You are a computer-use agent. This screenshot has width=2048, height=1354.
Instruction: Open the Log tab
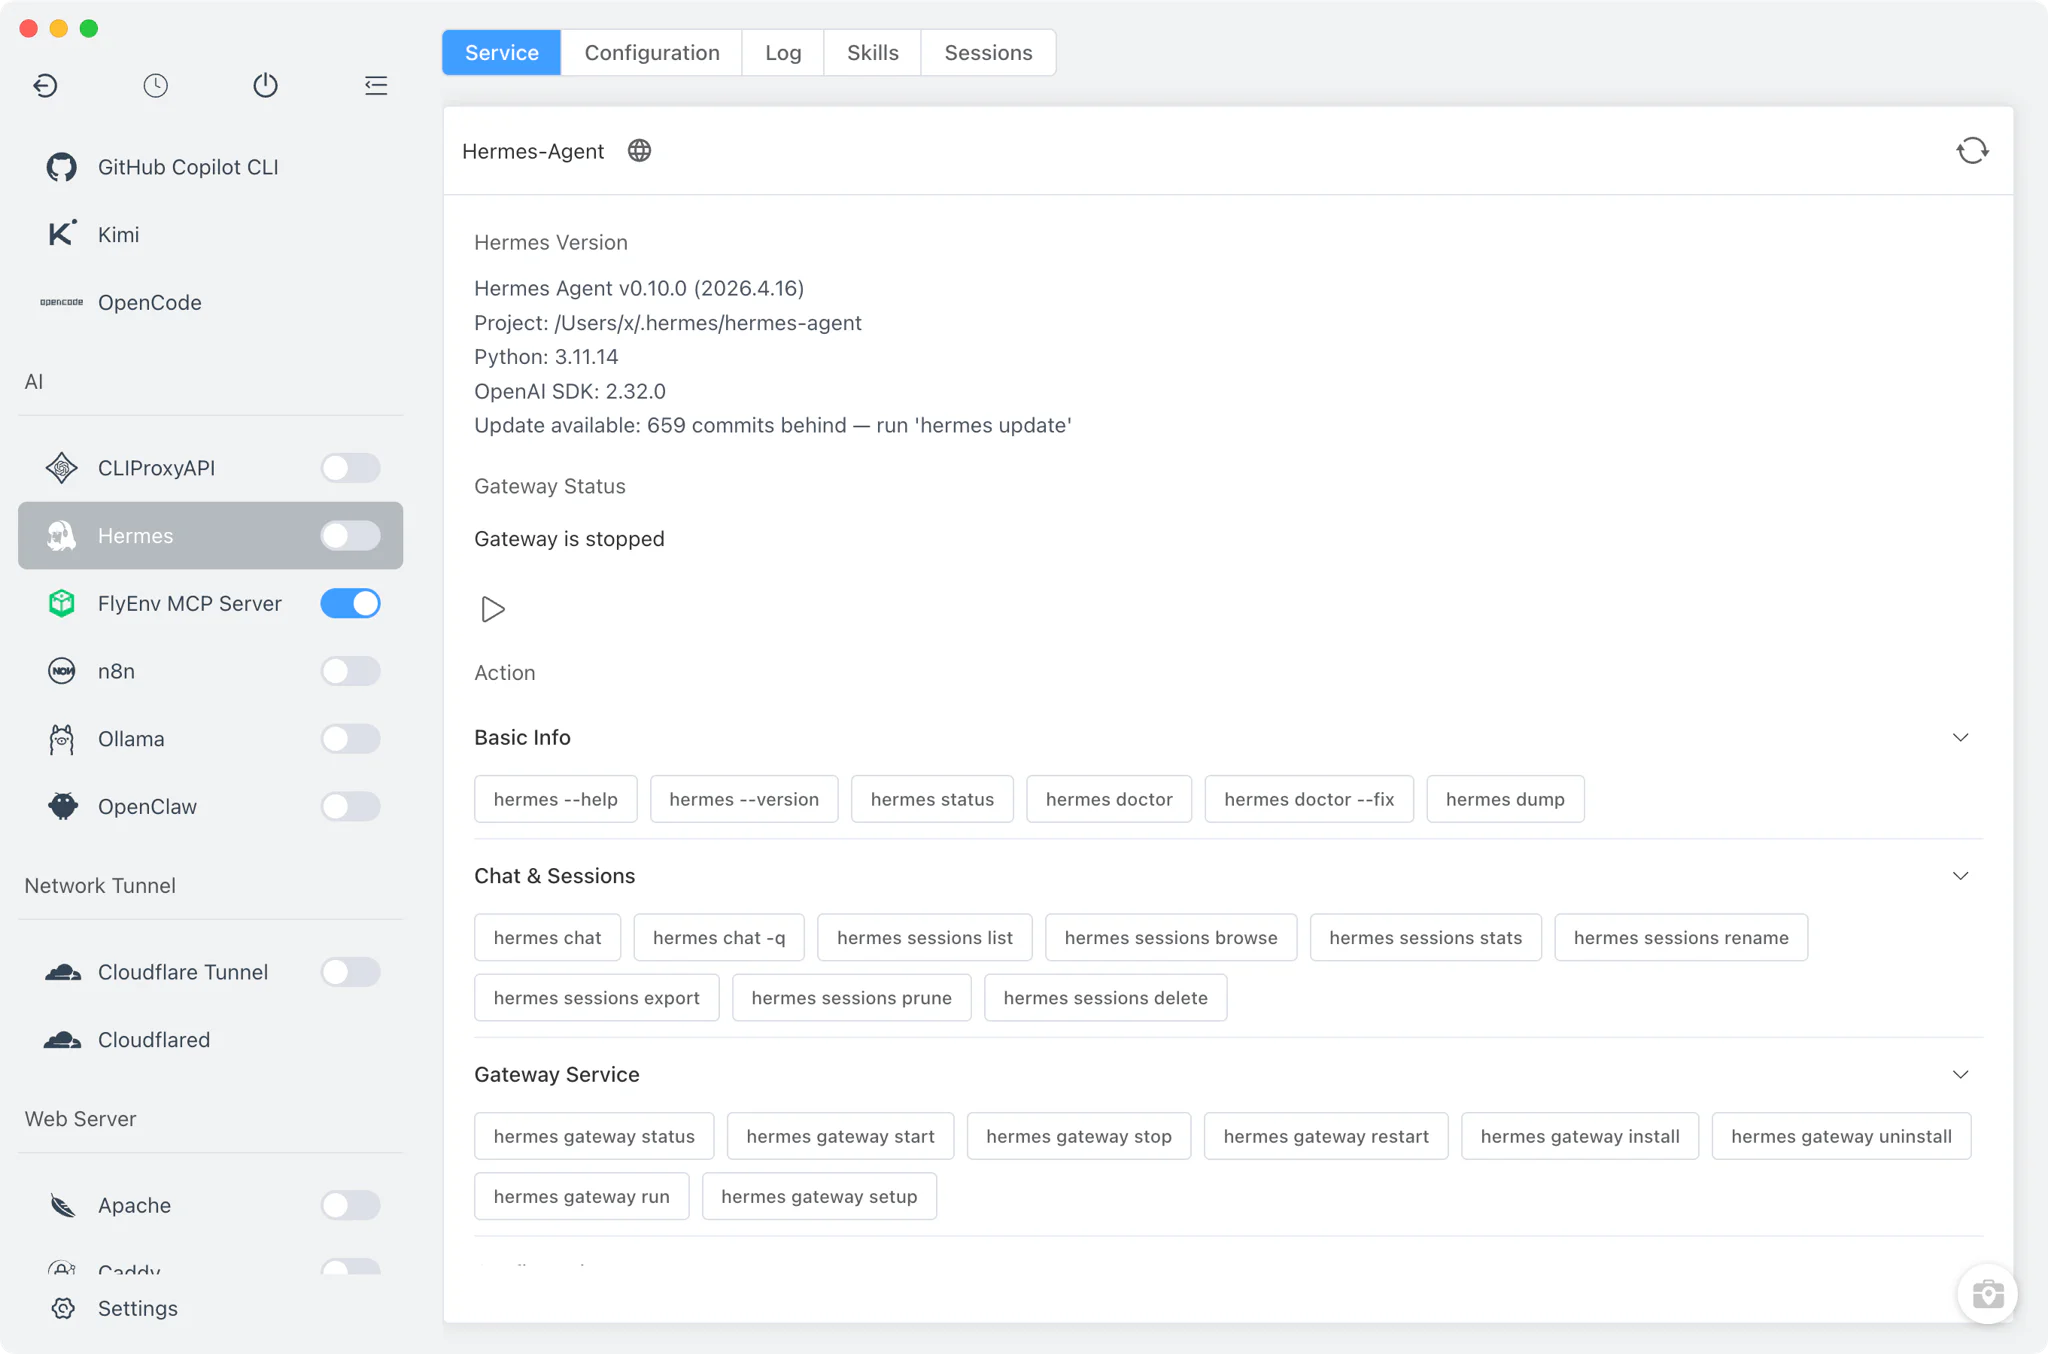[783, 53]
